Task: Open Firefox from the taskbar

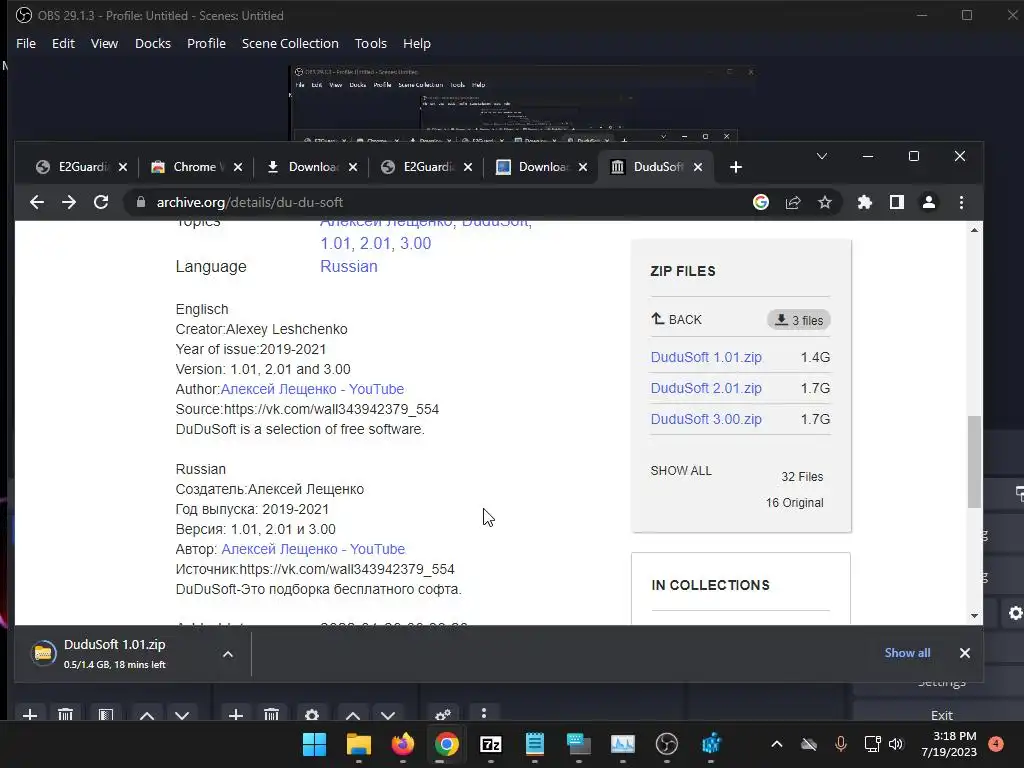Action: pyautogui.click(x=402, y=744)
